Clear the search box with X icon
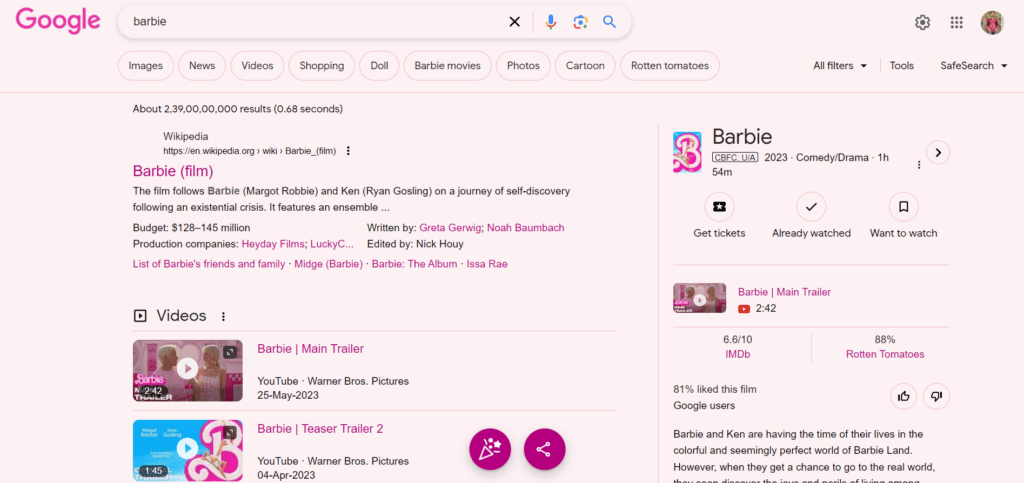The width and height of the screenshot is (1024, 483). click(515, 22)
